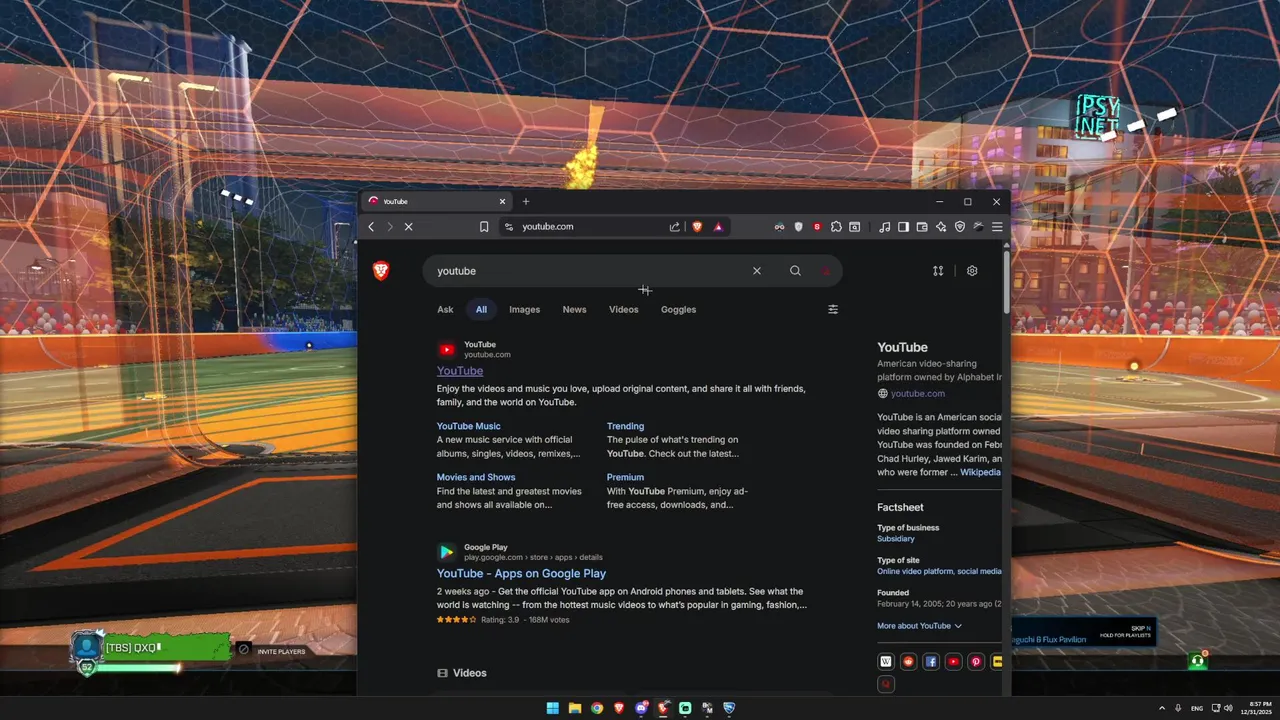Switch to the Goggles tab
Image resolution: width=1280 pixels, height=720 pixels.
click(x=678, y=310)
